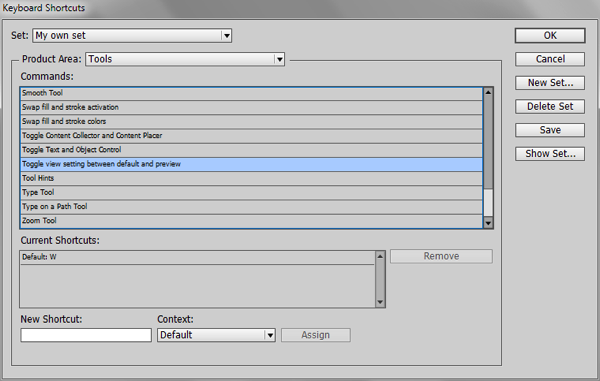Click the Delete Set button

550,106
